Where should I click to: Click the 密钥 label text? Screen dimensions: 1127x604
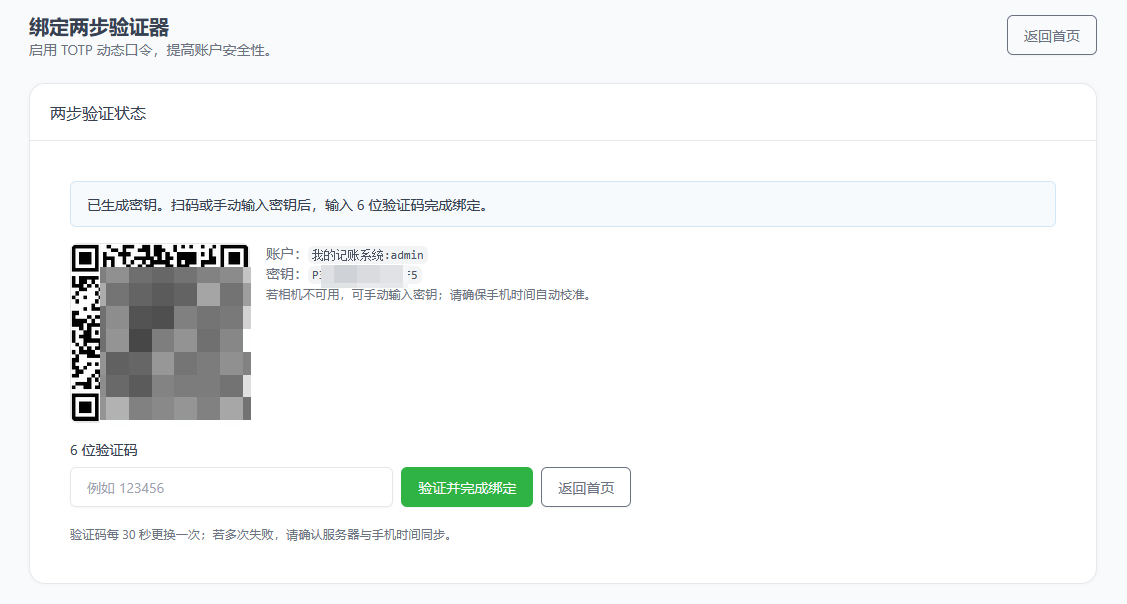click(x=282, y=275)
